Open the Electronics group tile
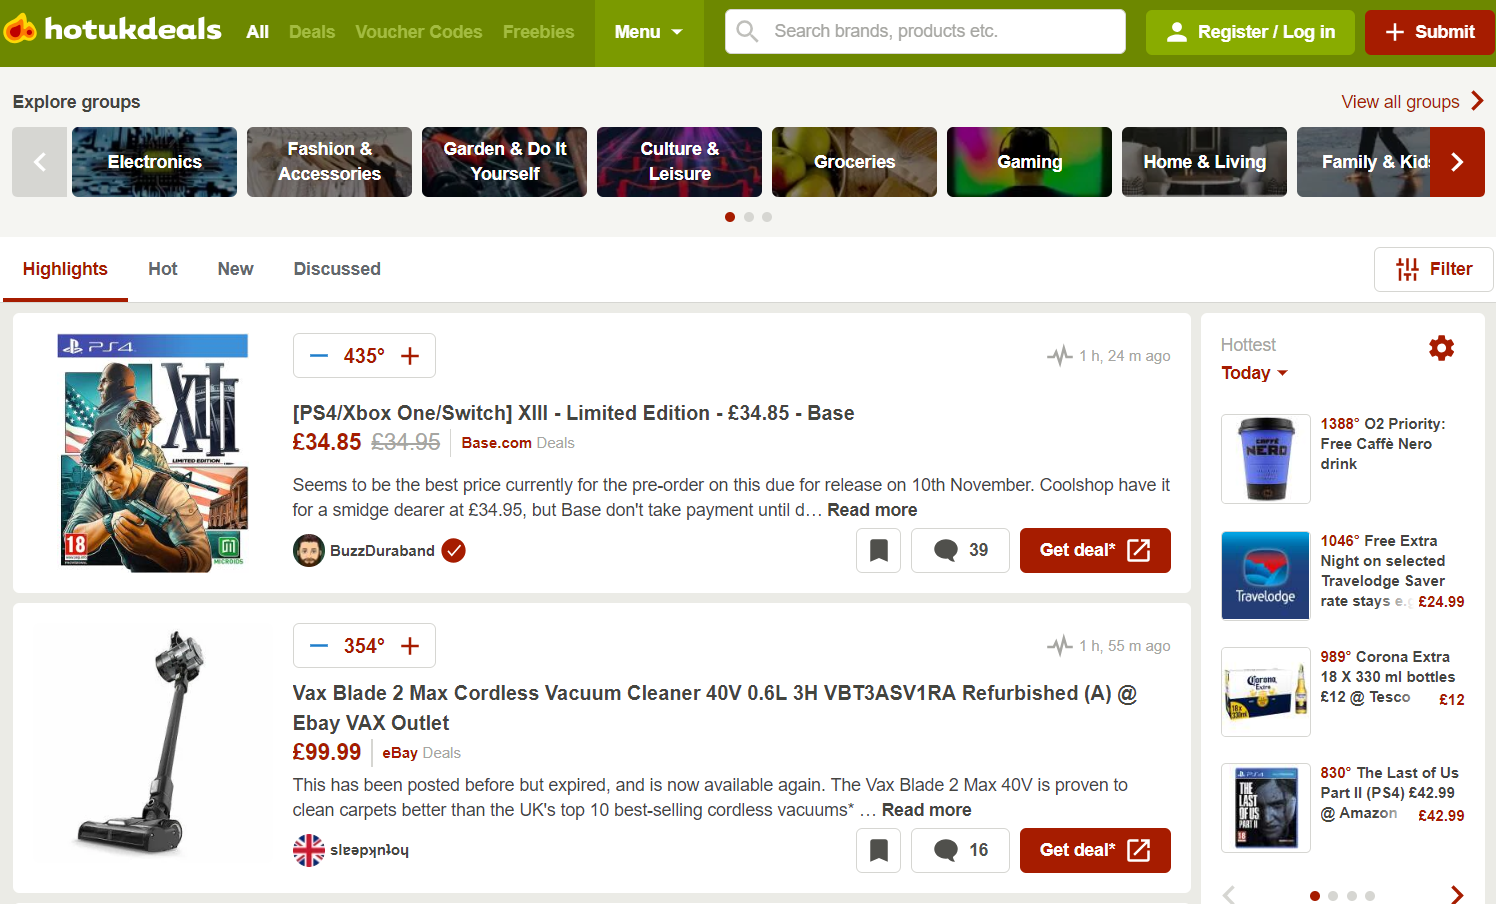This screenshot has width=1496, height=904. (155, 162)
